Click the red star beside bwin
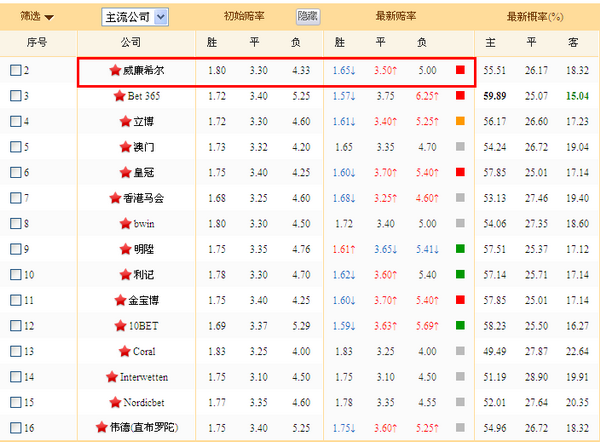This screenshot has width=600, height=442. [125, 223]
